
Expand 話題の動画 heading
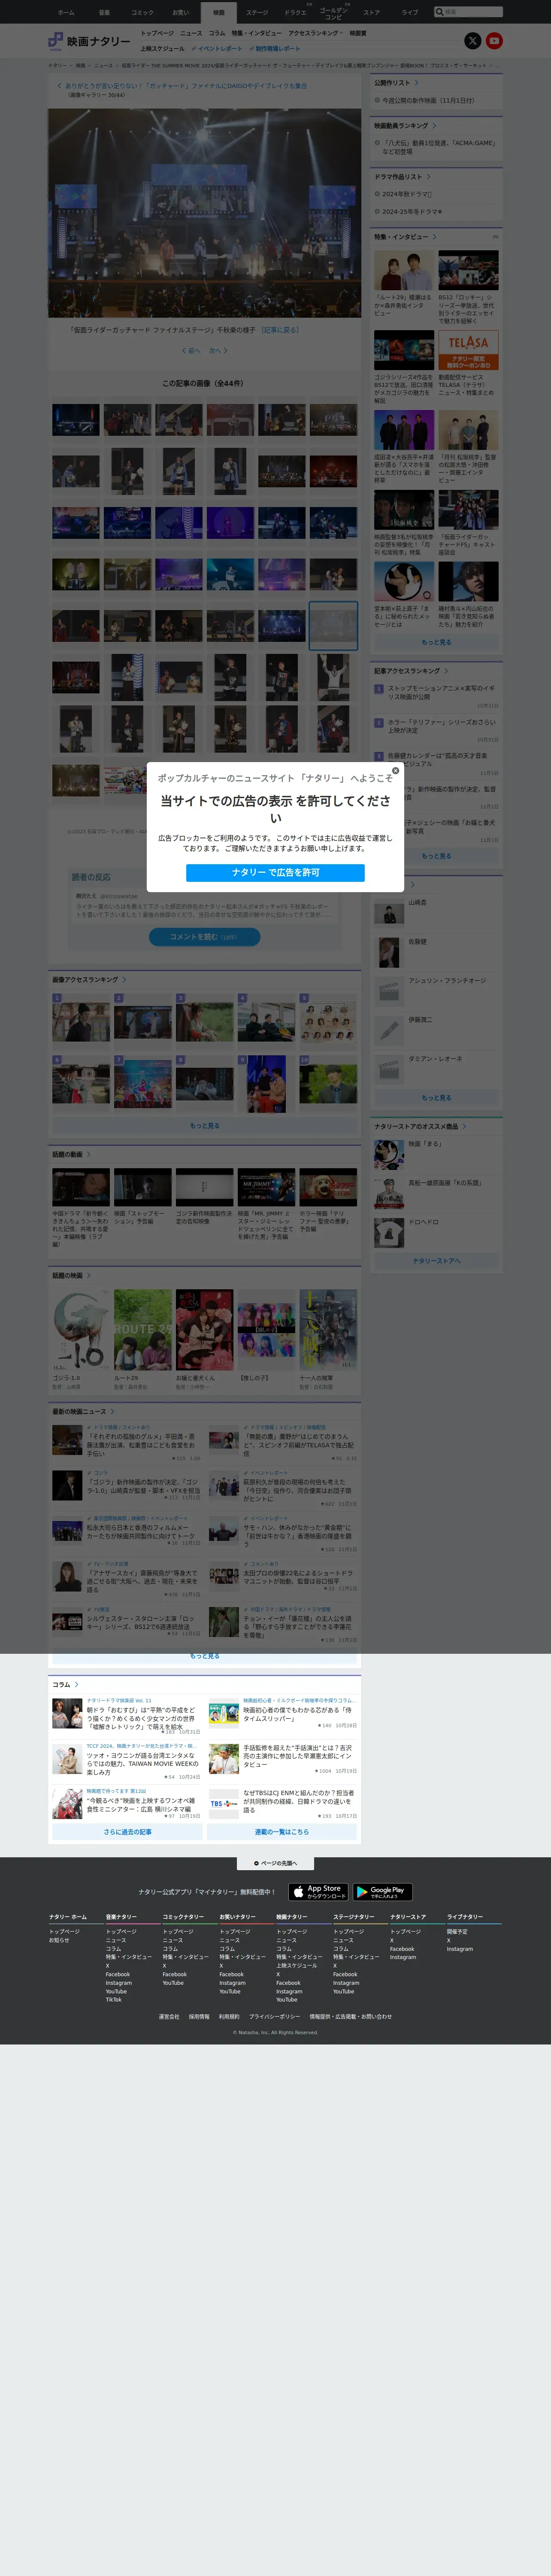pyautogui.click(x=71, y=1154)
